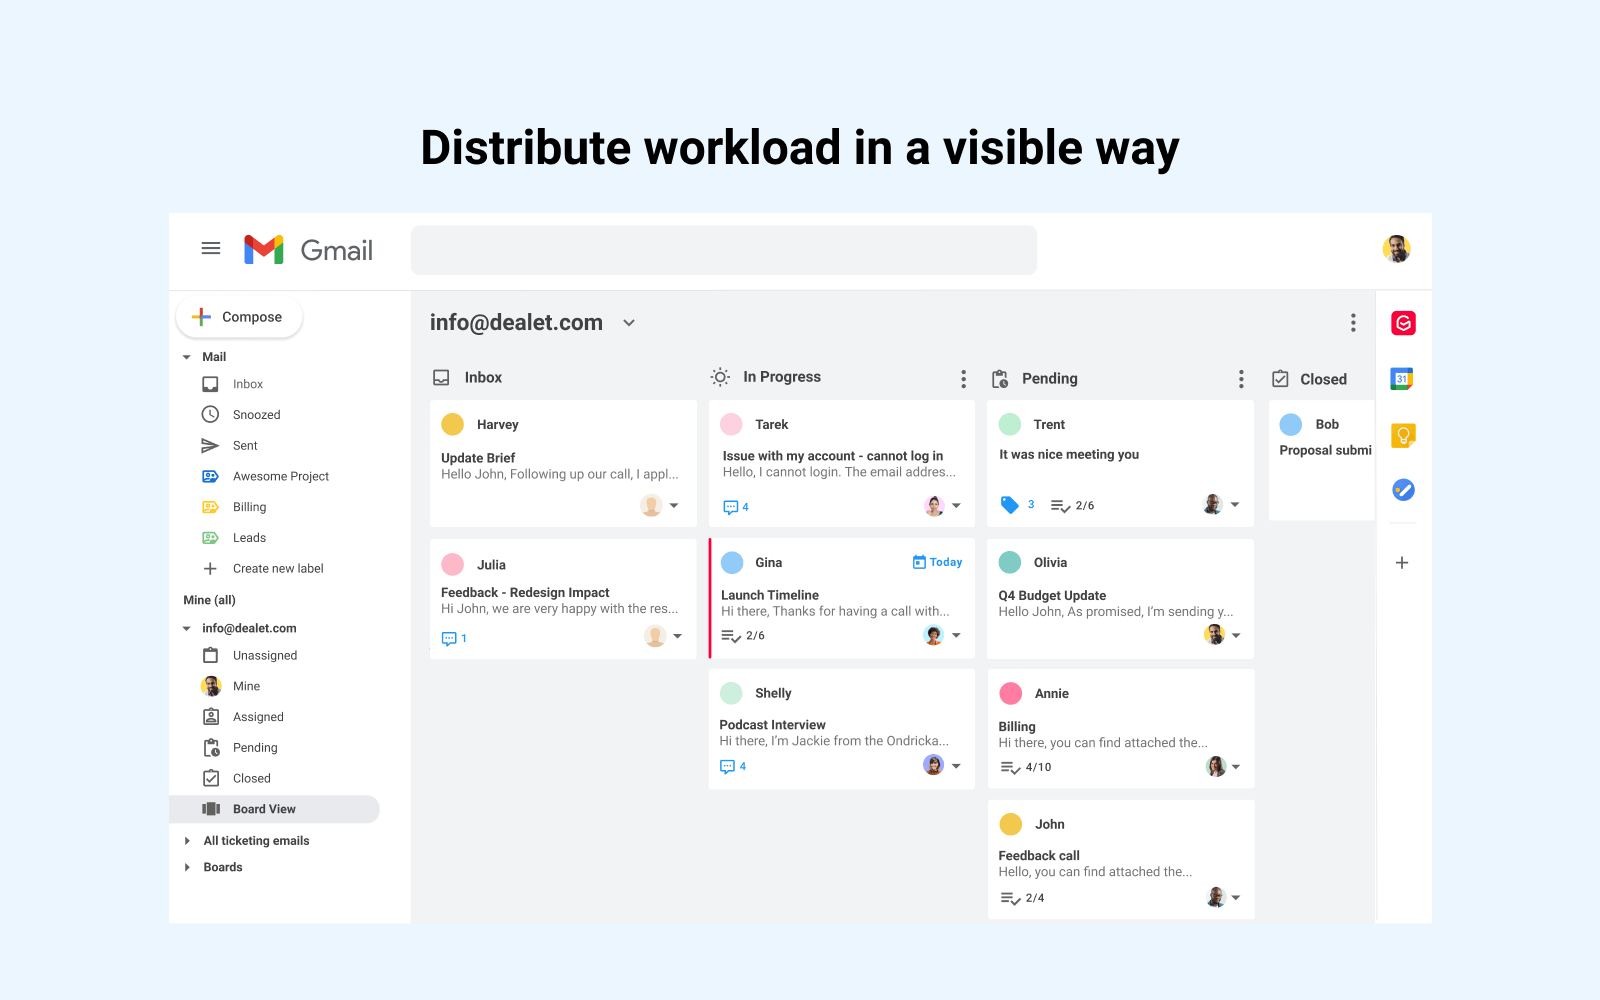Open the Google Tasks sidebar icon
This screenshot has height=1000, width=1600.
[1403, 490]
